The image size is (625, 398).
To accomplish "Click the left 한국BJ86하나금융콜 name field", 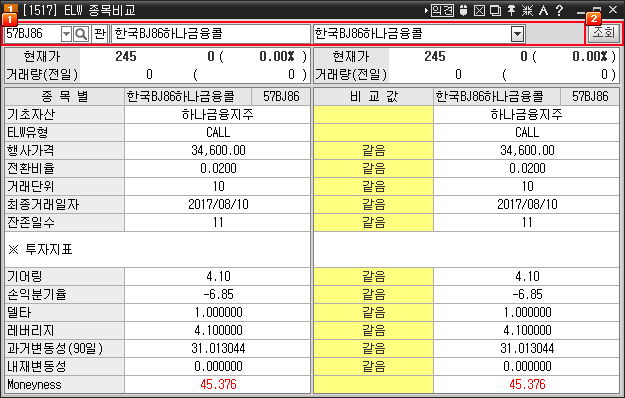I will [210, 34].
